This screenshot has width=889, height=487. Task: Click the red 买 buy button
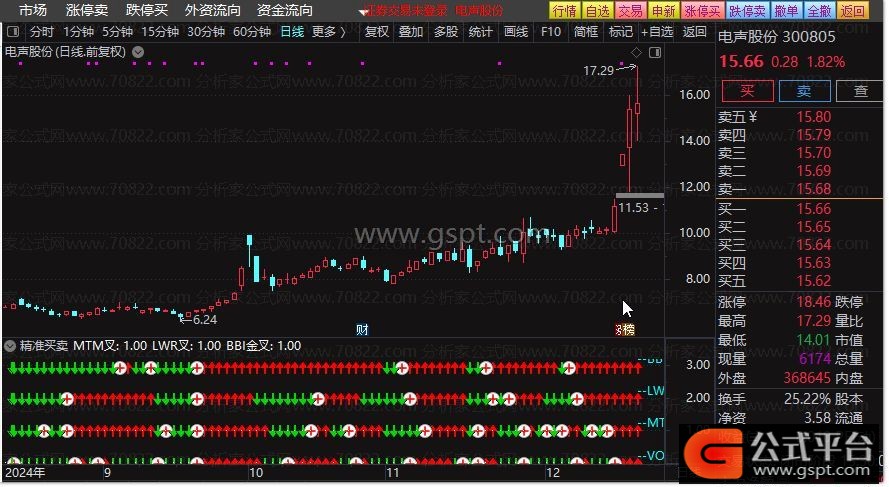pos(747,91)
